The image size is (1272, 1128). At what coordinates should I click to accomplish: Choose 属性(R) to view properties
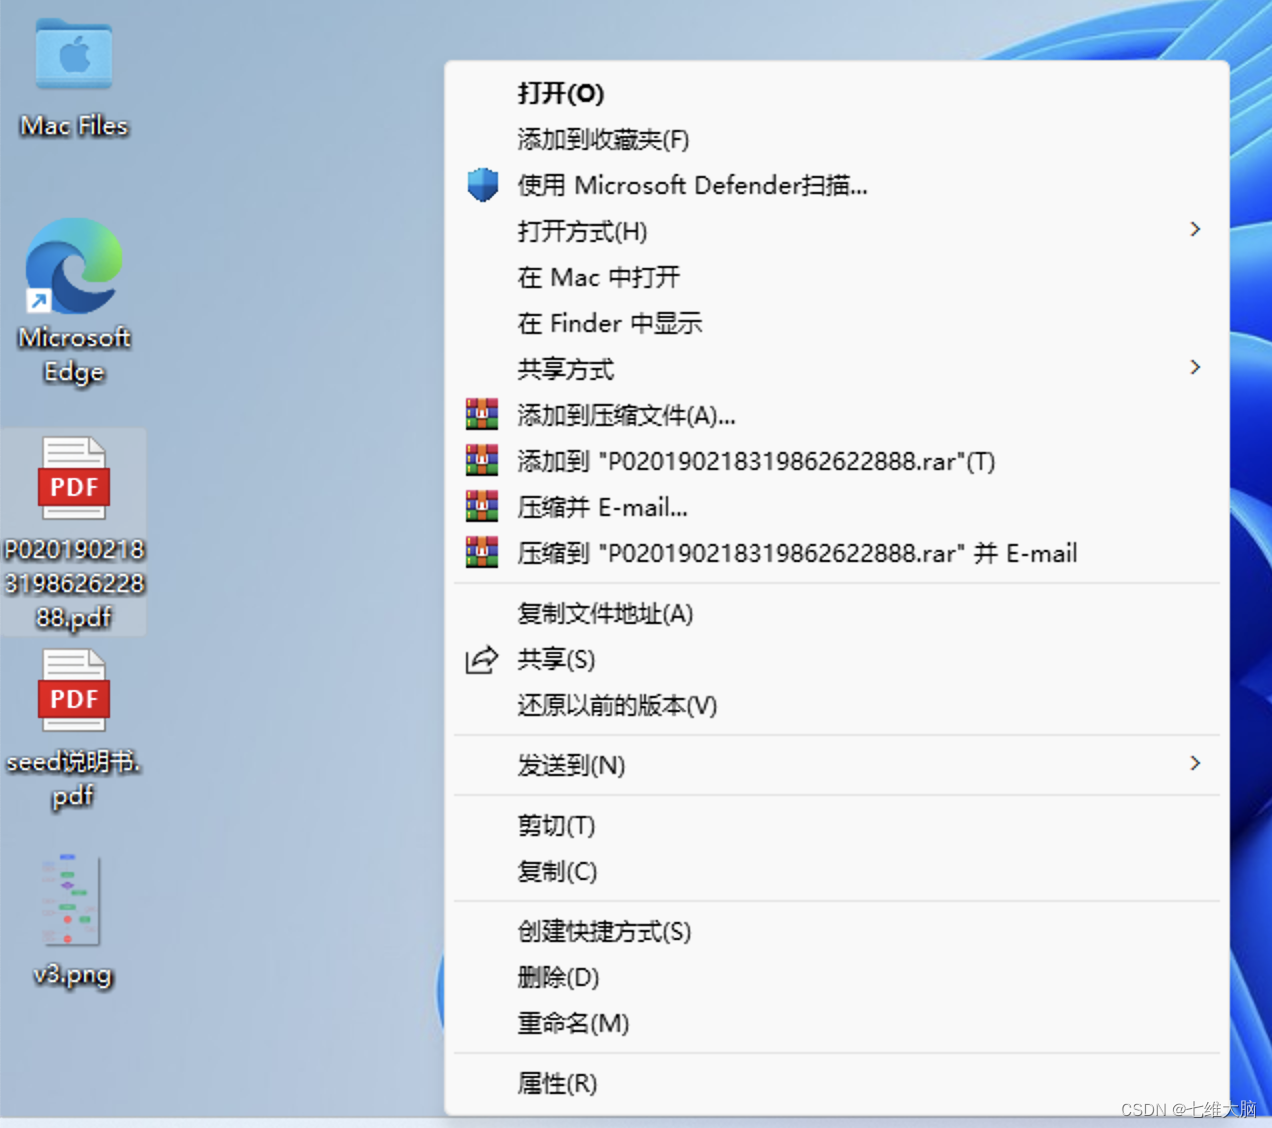pos(837,1083)
